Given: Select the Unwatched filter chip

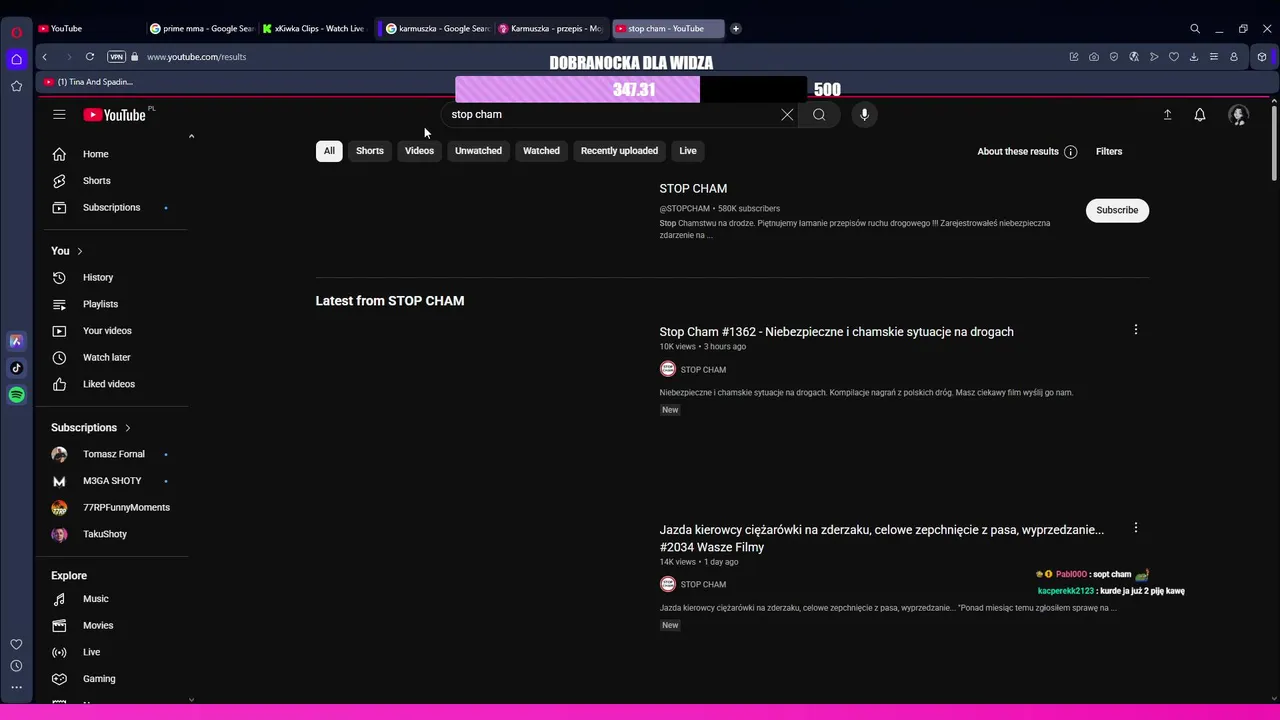Looking at the screenshot, I should tap(478, 151).
